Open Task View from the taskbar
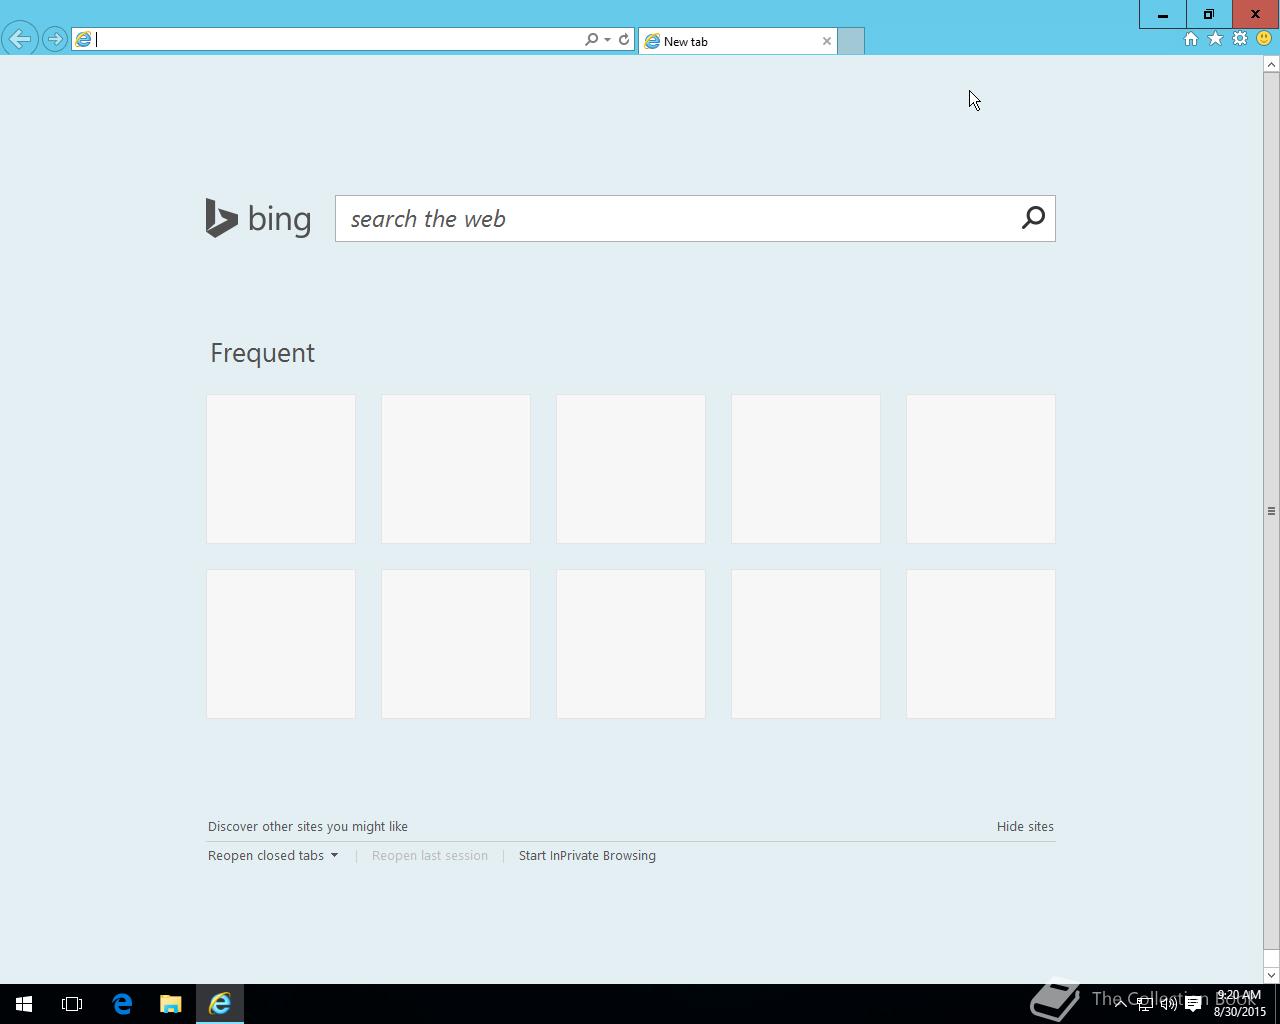Screen dimensions: 1280x1024 tap(72, 1004)
